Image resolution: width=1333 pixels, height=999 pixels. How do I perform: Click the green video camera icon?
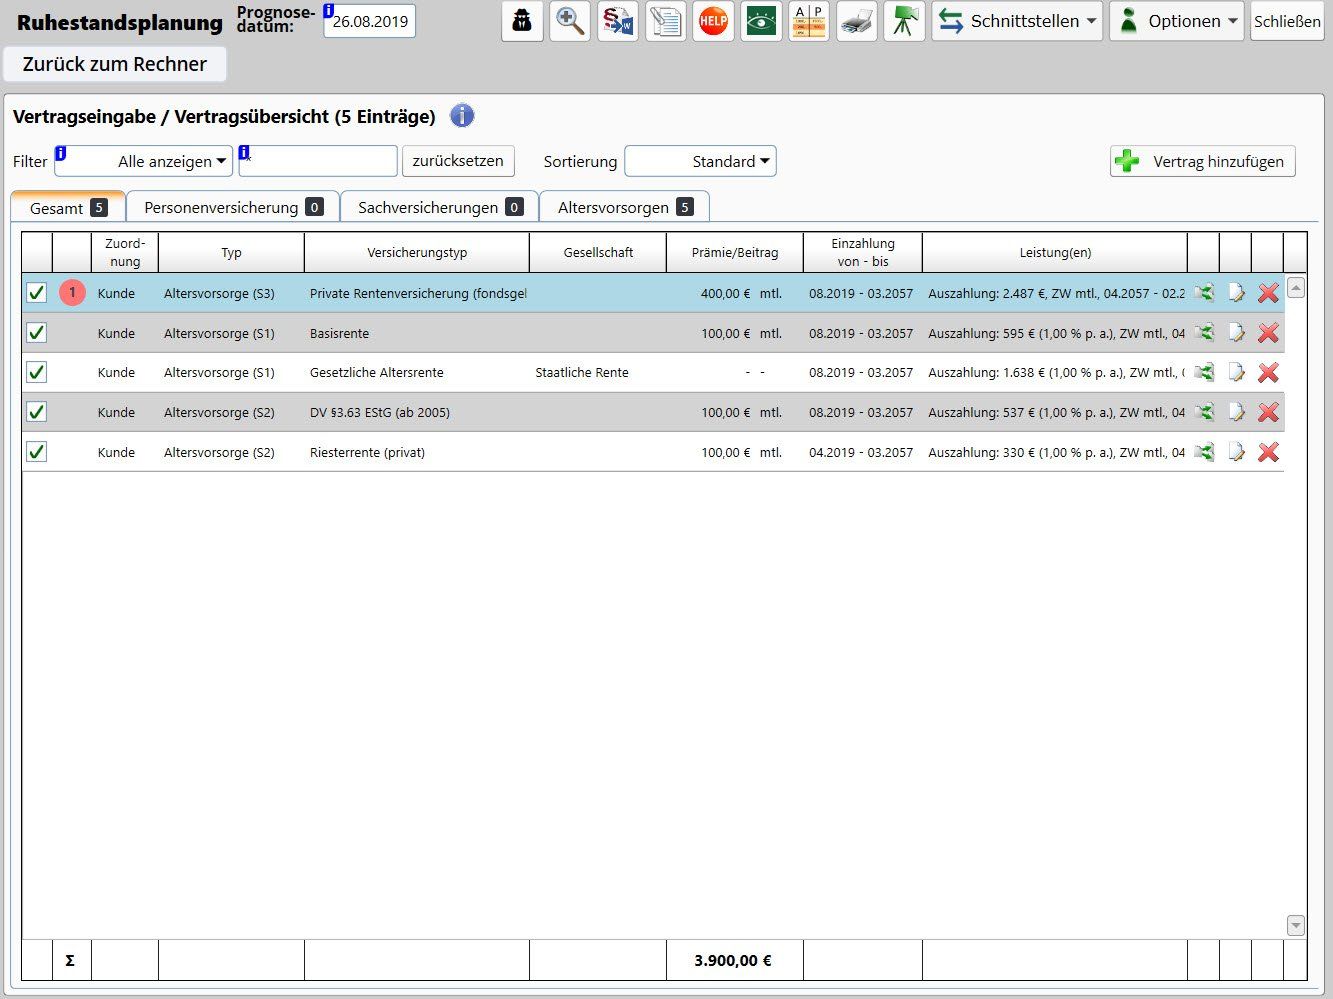click(904, 21)
